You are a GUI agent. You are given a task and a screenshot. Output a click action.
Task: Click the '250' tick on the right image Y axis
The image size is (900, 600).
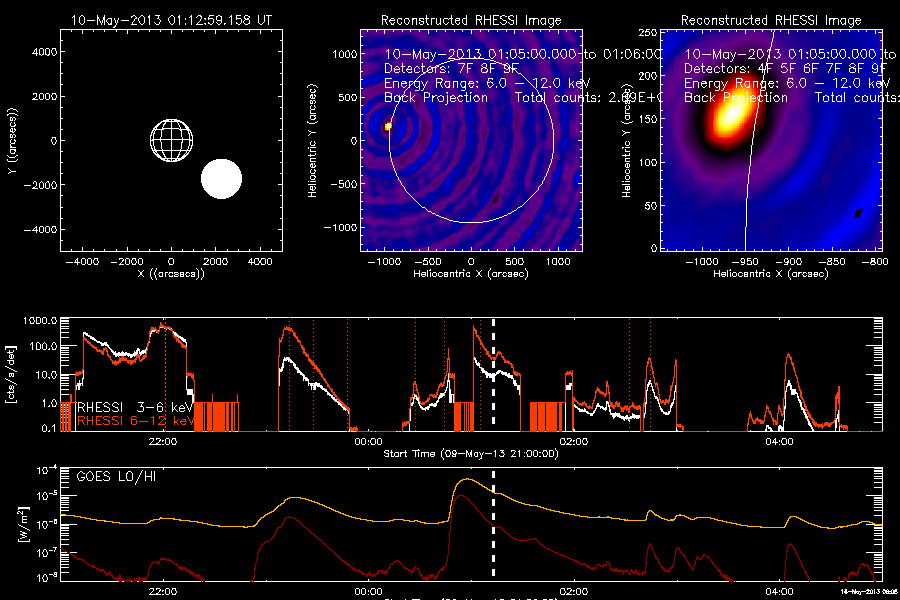(x=647, y=33)
